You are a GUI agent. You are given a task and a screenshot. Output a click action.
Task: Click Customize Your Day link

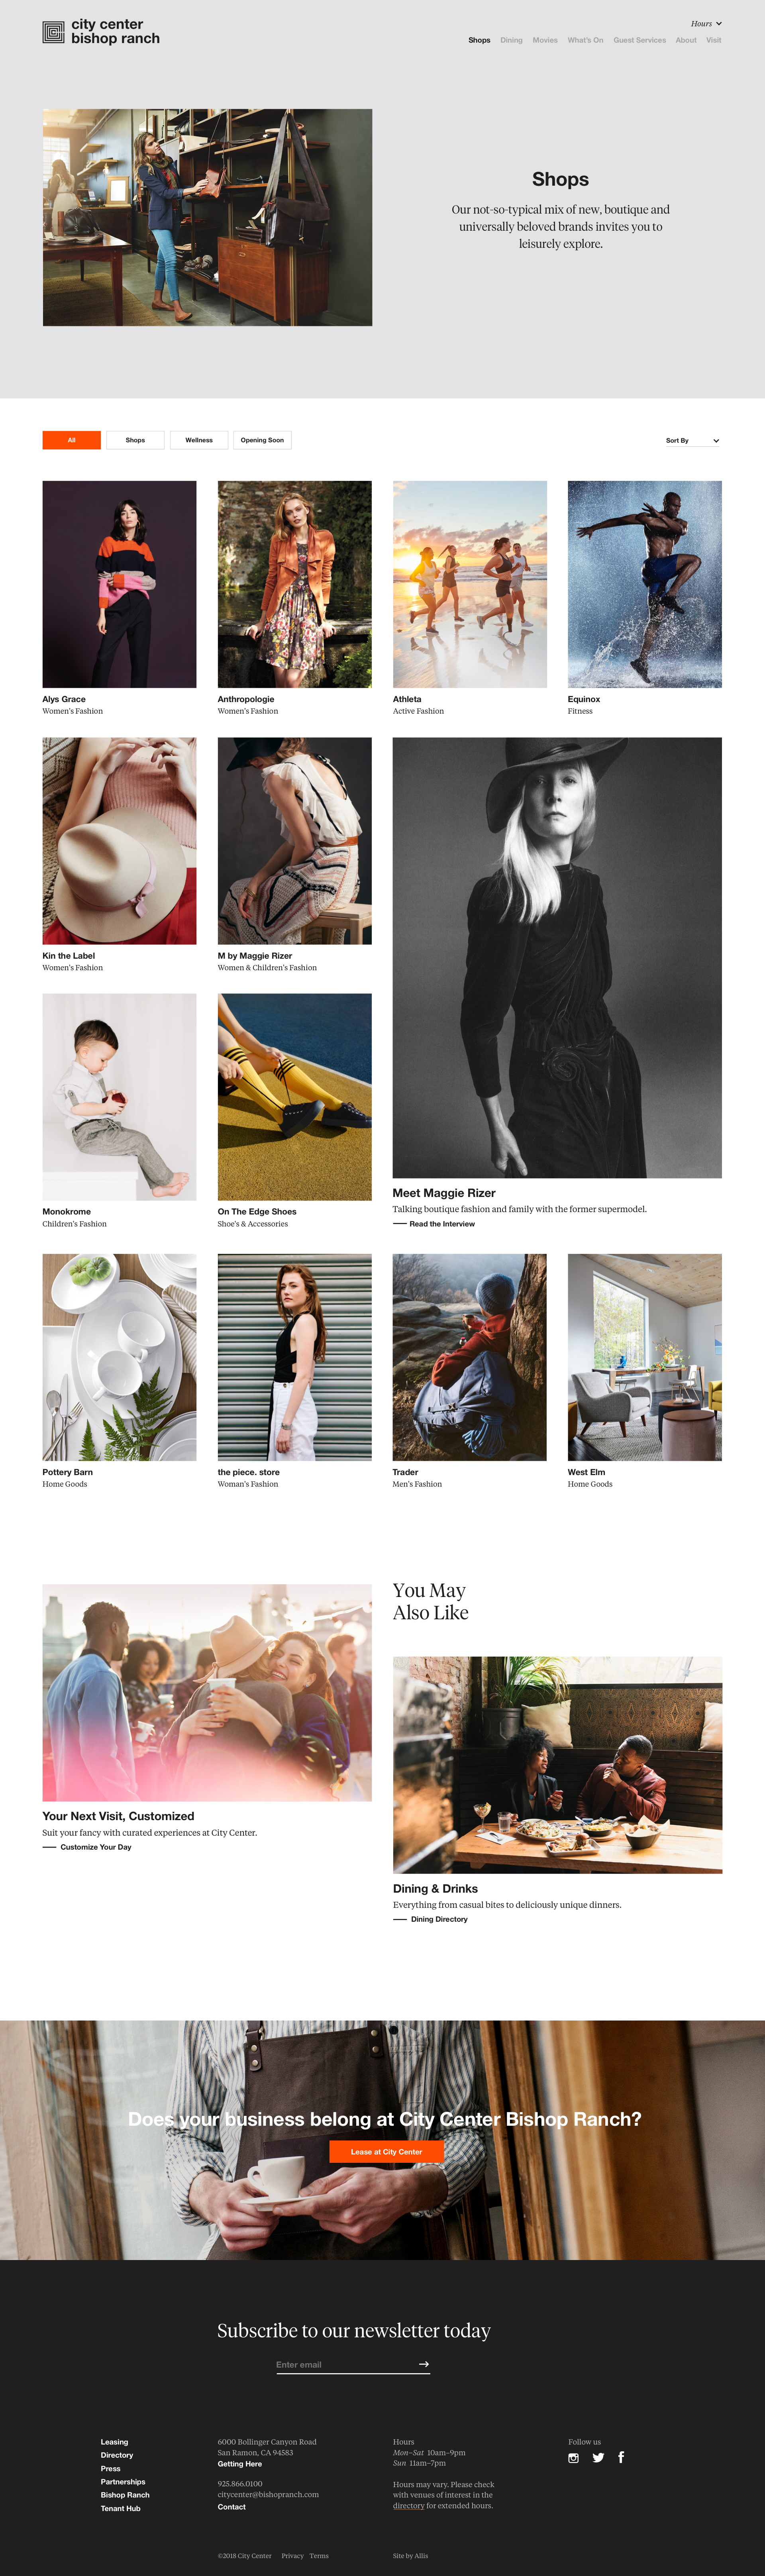pyautogui.click(x=96, y=1847)
